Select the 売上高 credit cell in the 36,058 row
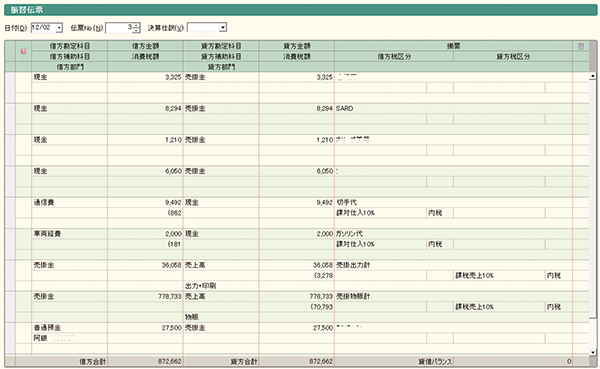Viewport: 600px width, 369px height. click(x=221, y=265)
